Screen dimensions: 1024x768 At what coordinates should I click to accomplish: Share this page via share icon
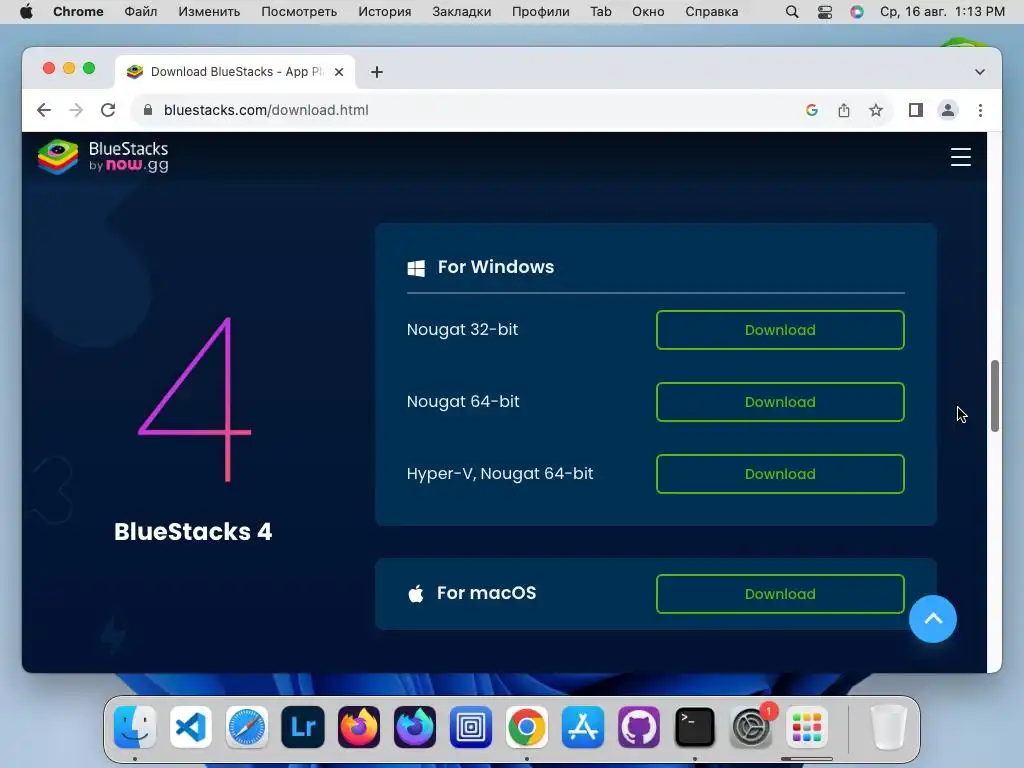click(x=844, y=110)
